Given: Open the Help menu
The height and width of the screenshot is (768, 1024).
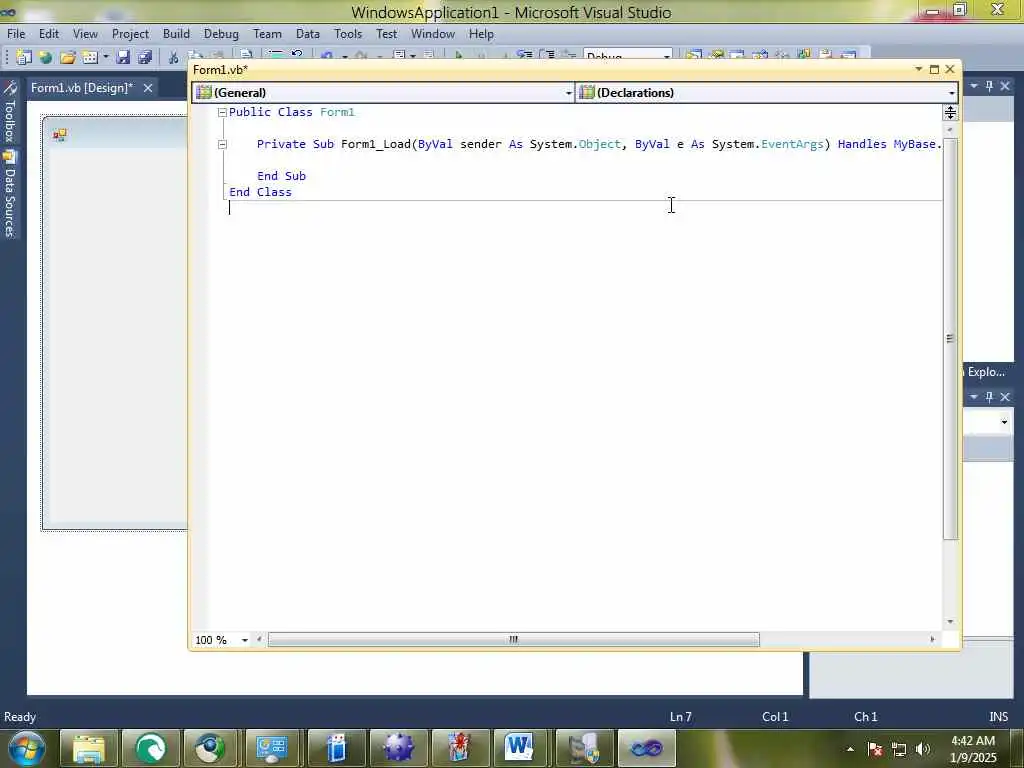Looking at the screenshot, I should click(x=481, y=34).
